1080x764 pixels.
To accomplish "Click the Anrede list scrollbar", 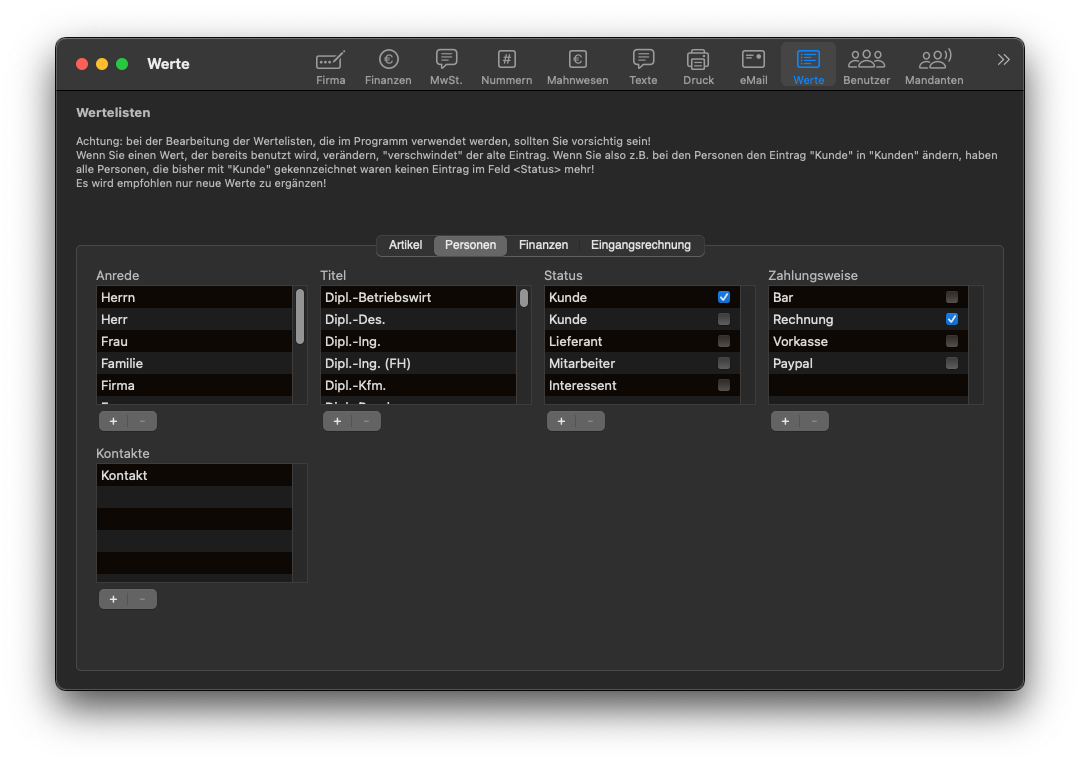I will 300,317.
